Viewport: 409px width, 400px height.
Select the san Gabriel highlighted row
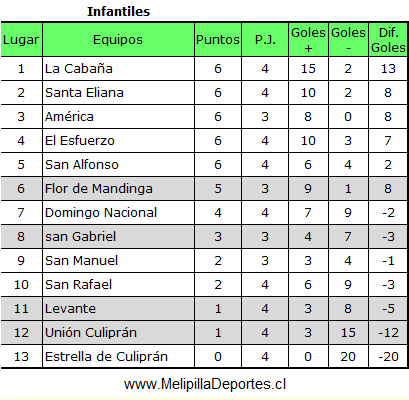point(204,237)
